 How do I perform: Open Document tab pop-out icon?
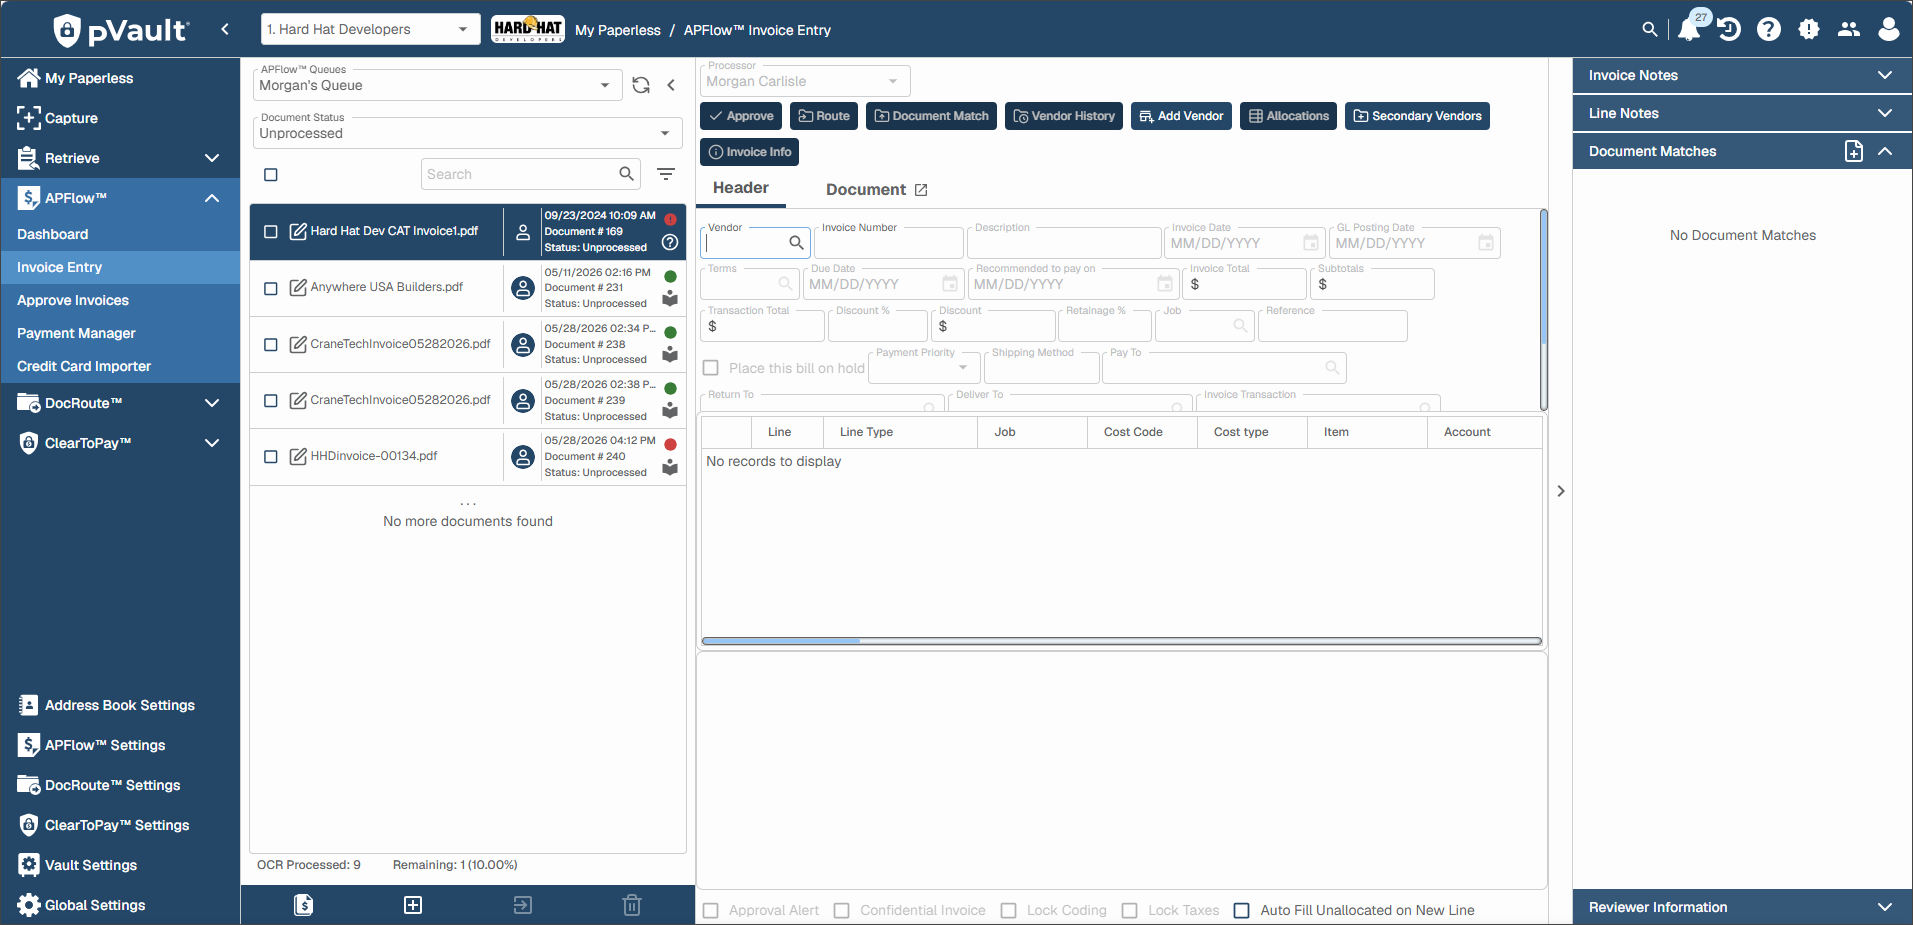(x=921, y=190)
